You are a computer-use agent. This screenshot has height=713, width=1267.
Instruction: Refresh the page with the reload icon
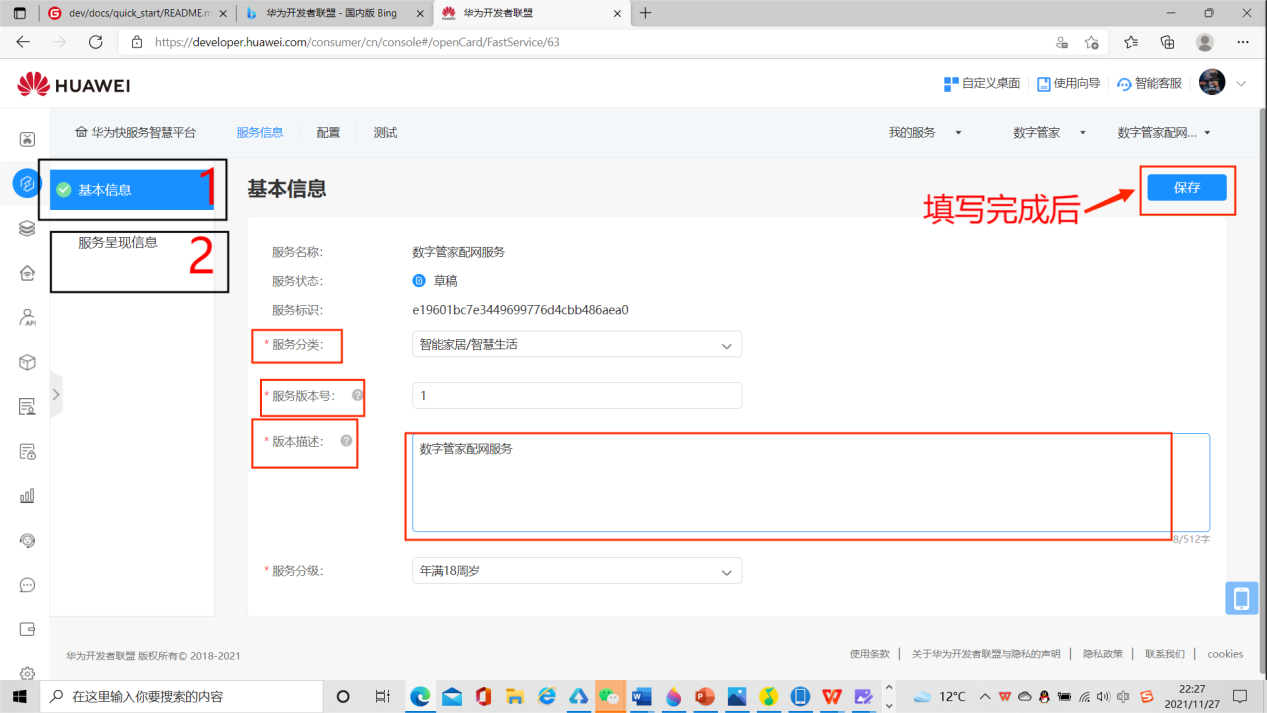(96, 42)
